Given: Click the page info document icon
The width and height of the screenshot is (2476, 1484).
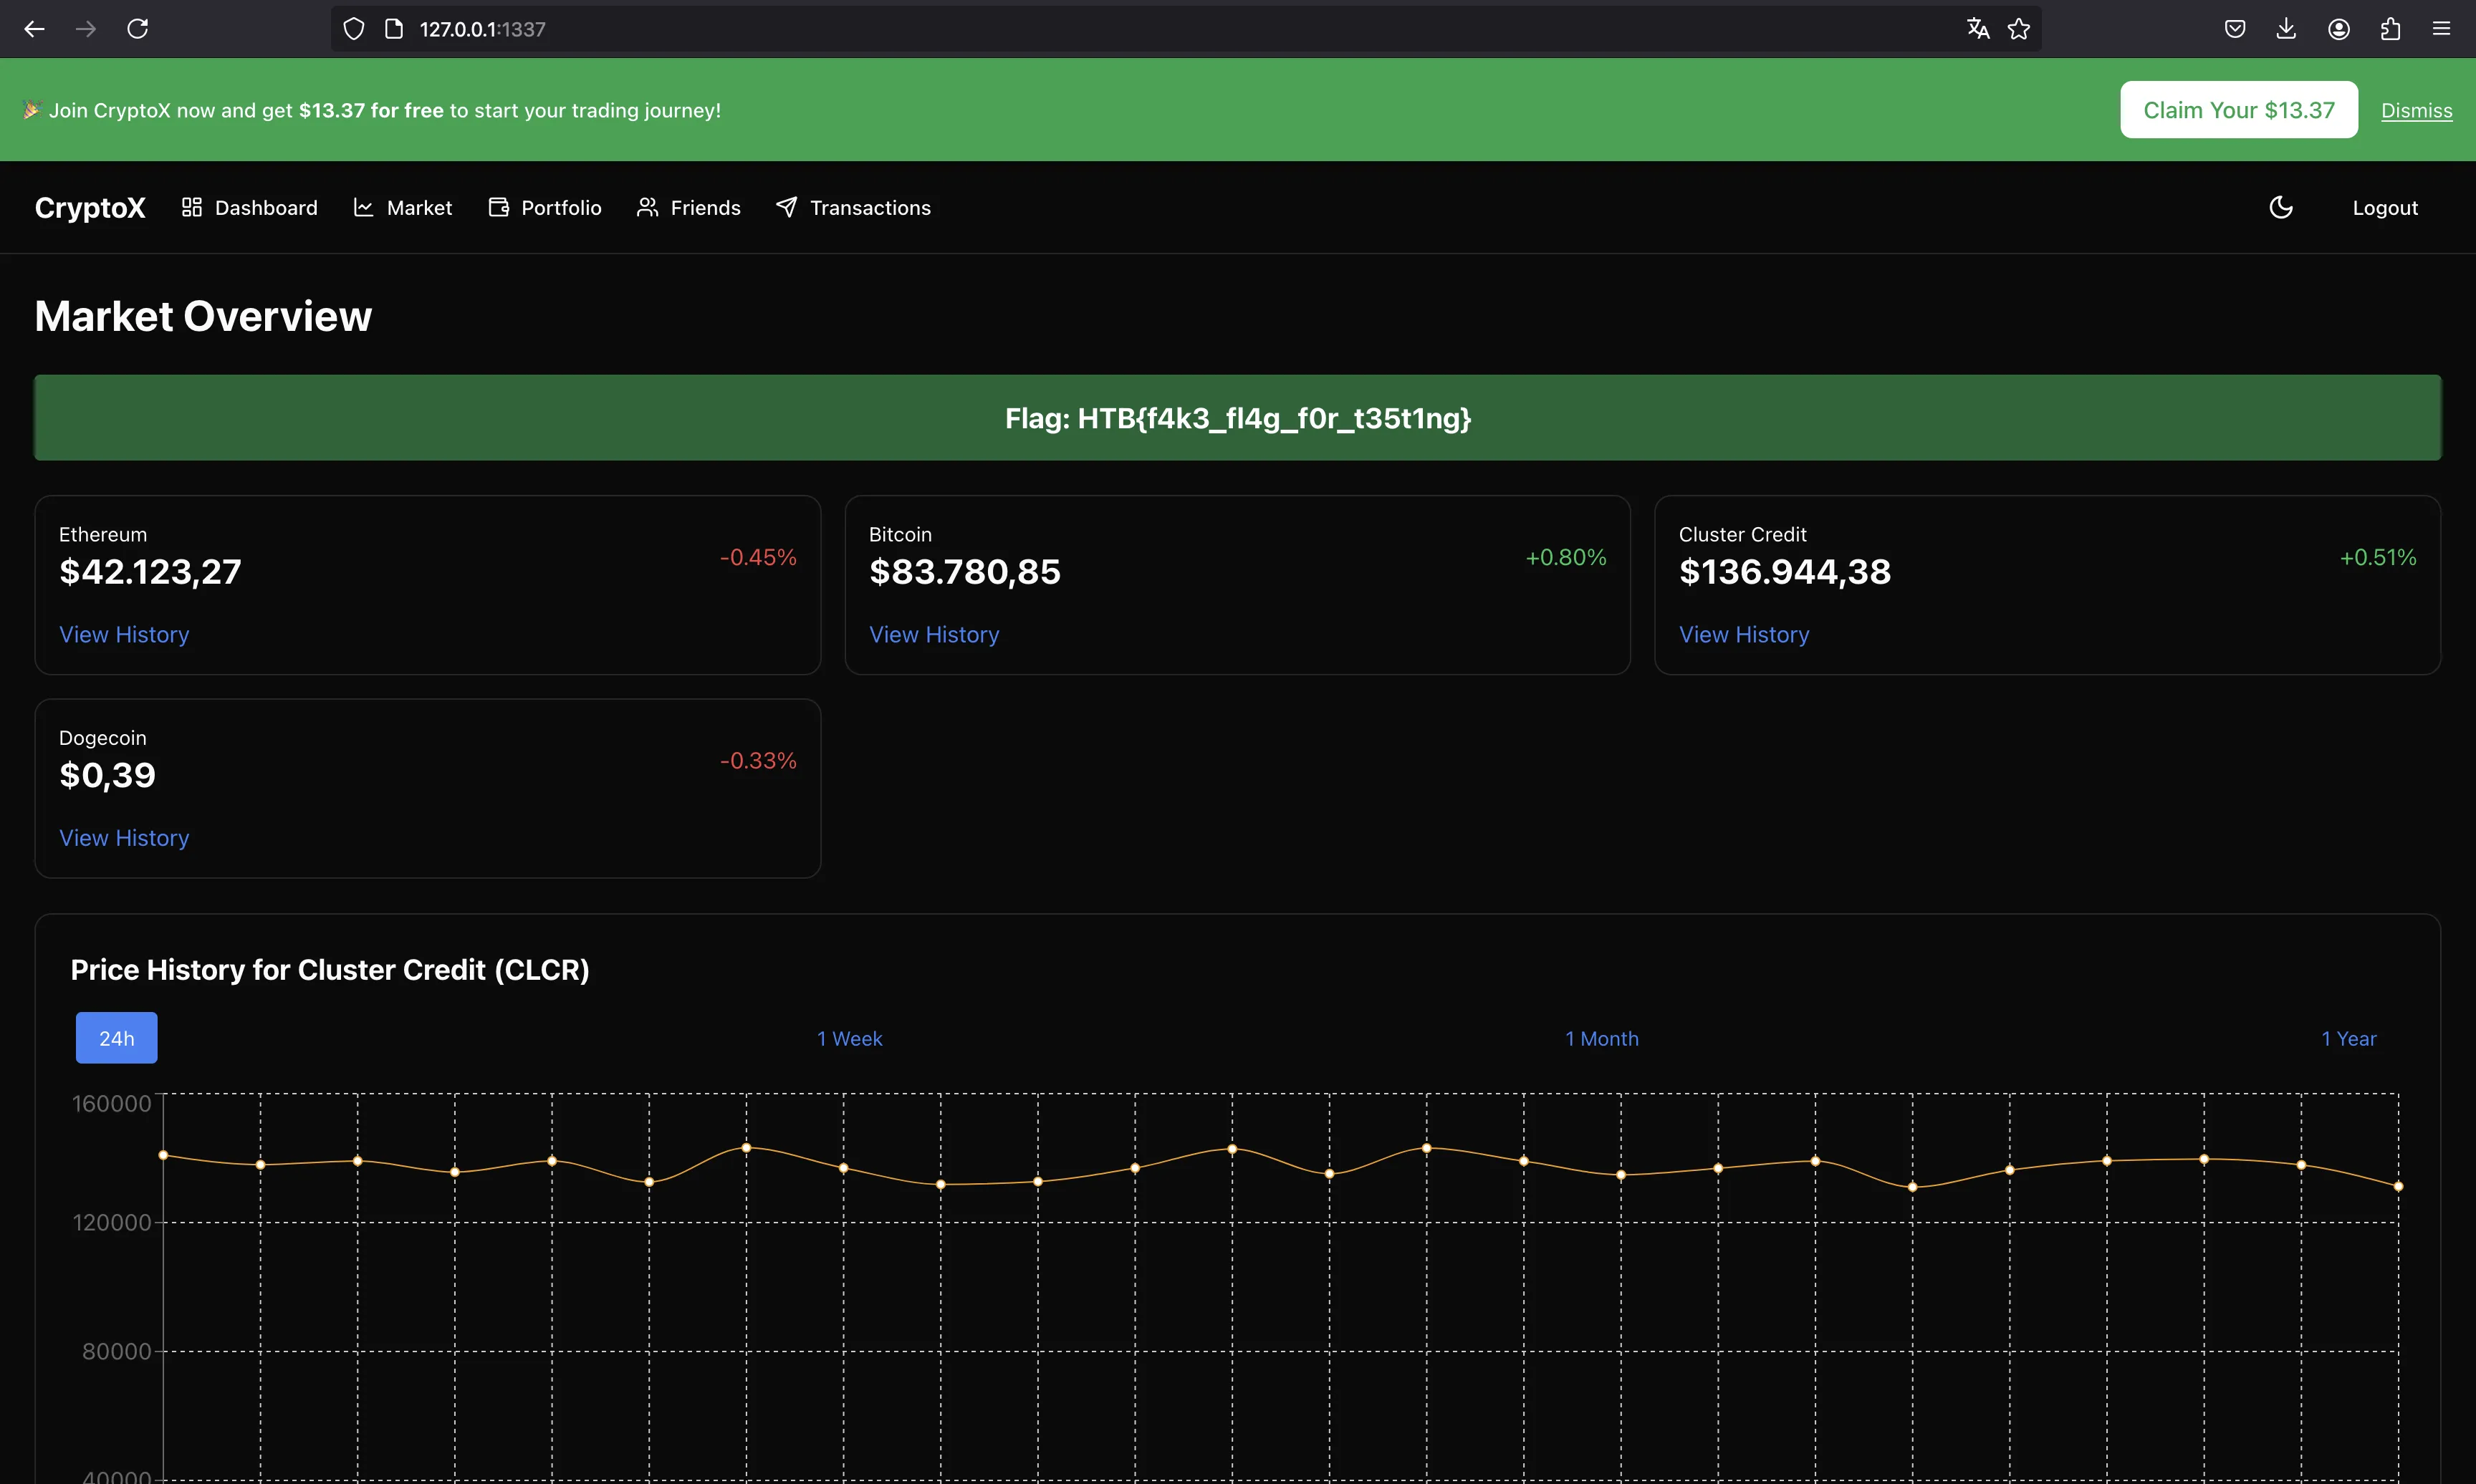Looking at the screenshot, I should [x=394, y=29].
